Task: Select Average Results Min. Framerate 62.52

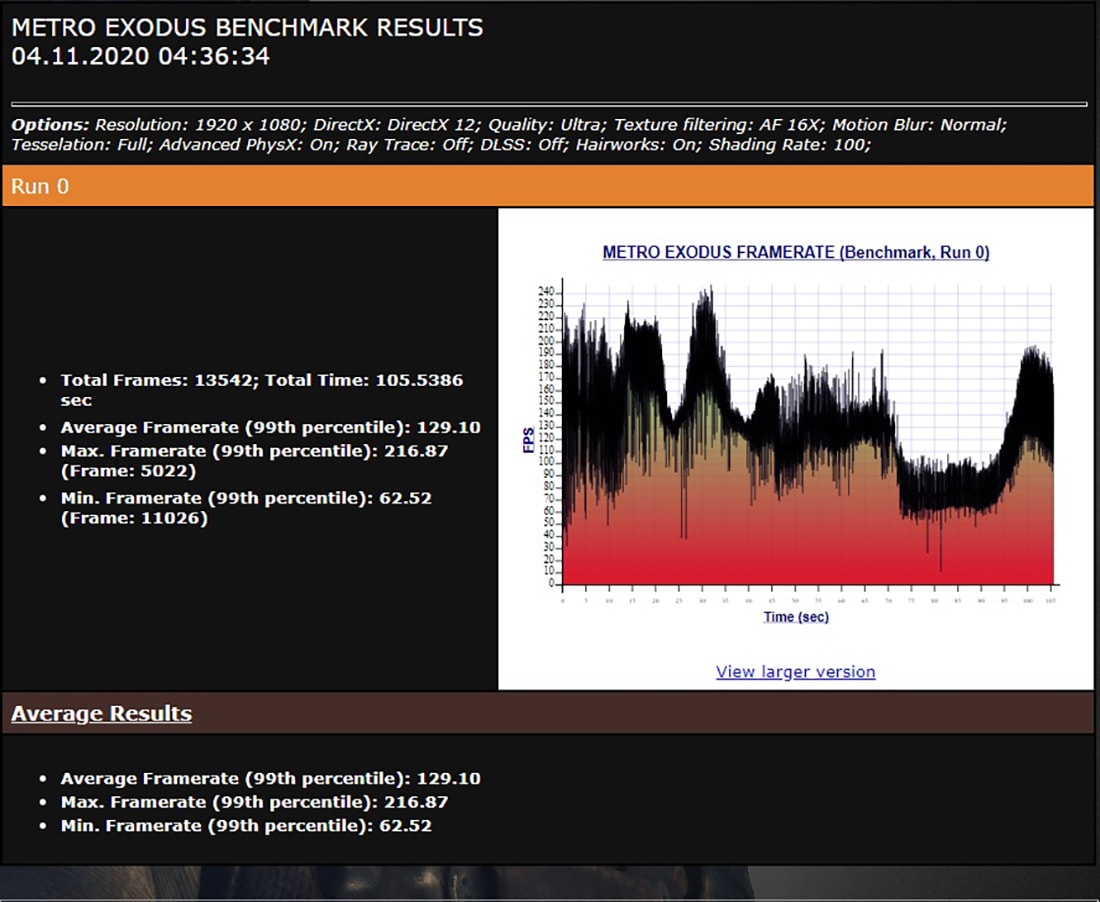Action: pyautogui.click(x=246, y=826)
